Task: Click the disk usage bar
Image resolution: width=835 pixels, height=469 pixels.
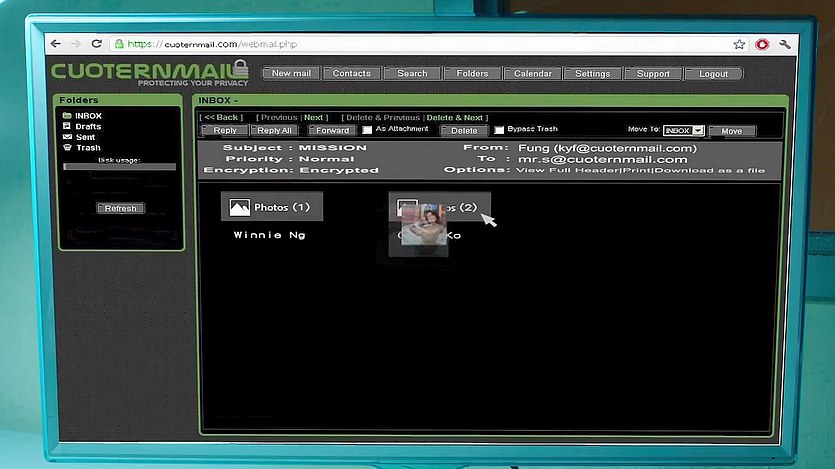Action: tap(120, 167)
